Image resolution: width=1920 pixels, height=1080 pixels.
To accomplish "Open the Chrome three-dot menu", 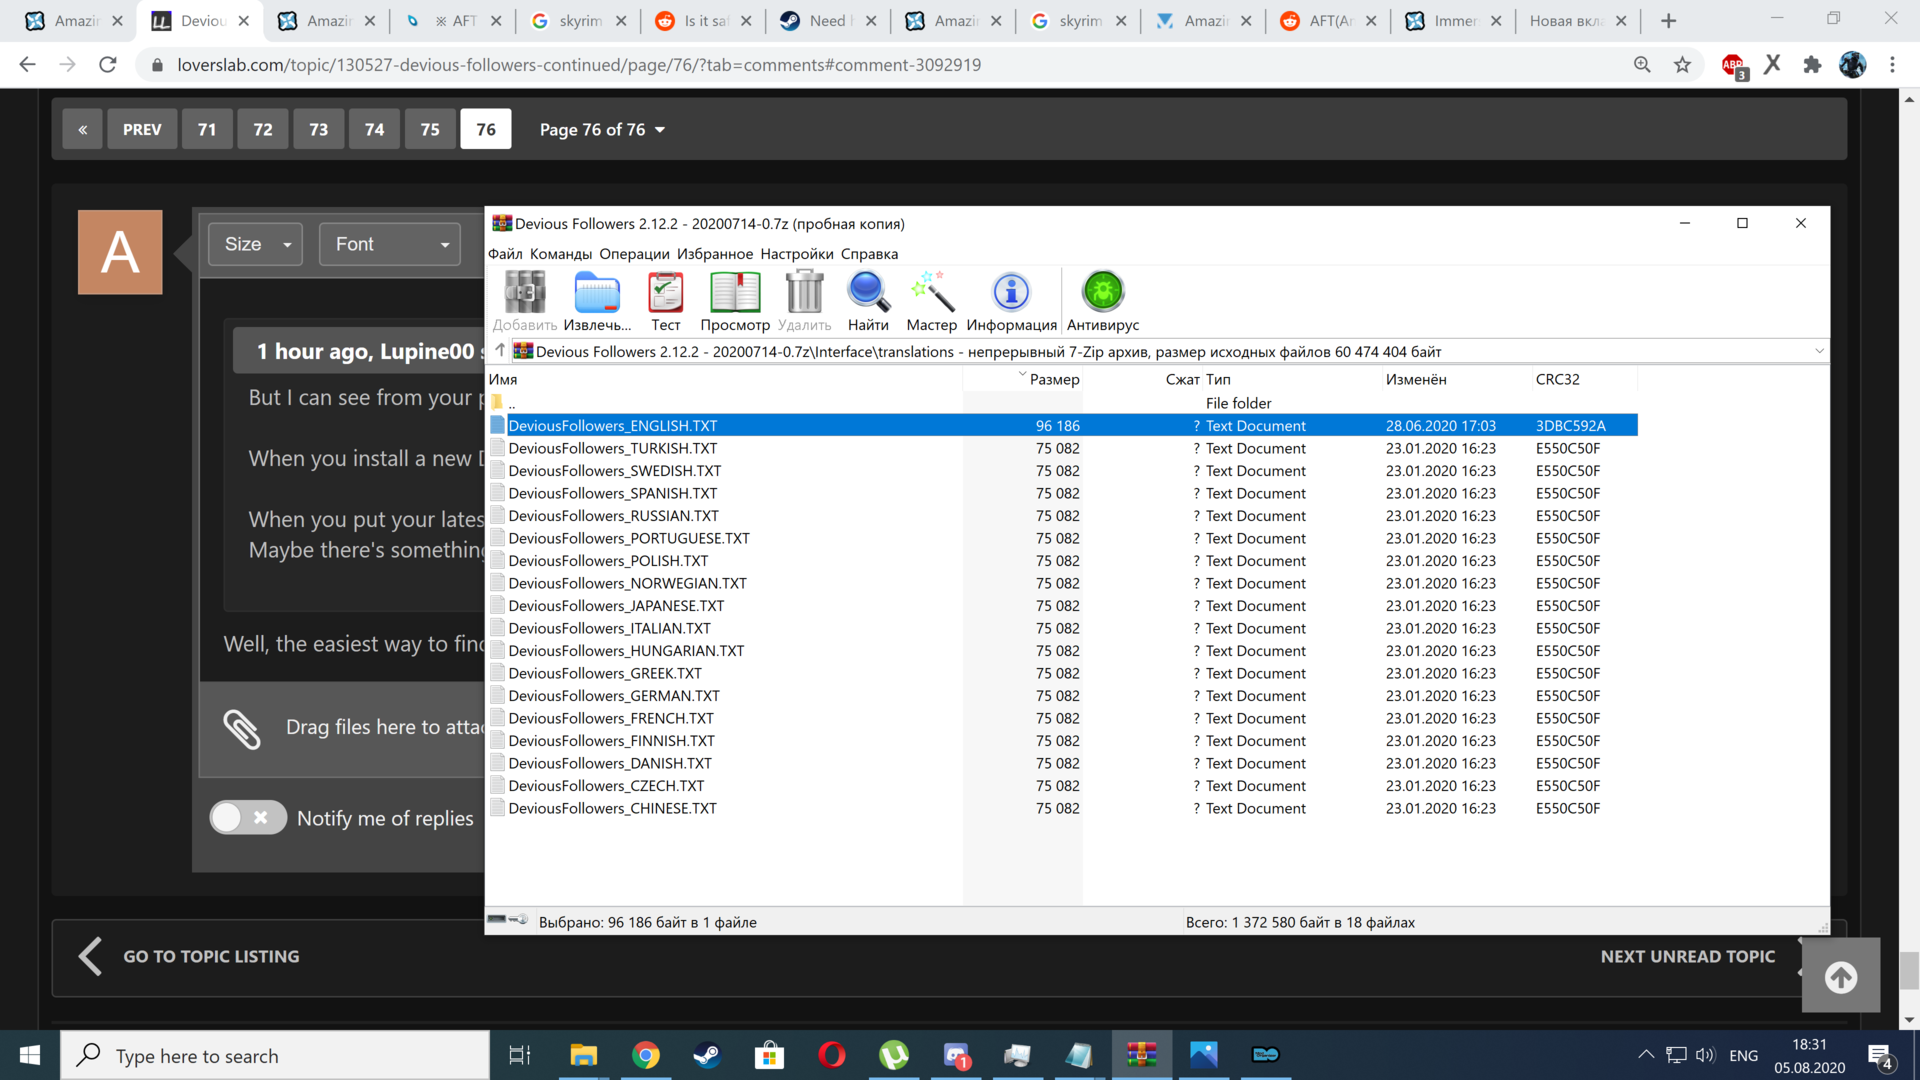I will coord(1892,65).
